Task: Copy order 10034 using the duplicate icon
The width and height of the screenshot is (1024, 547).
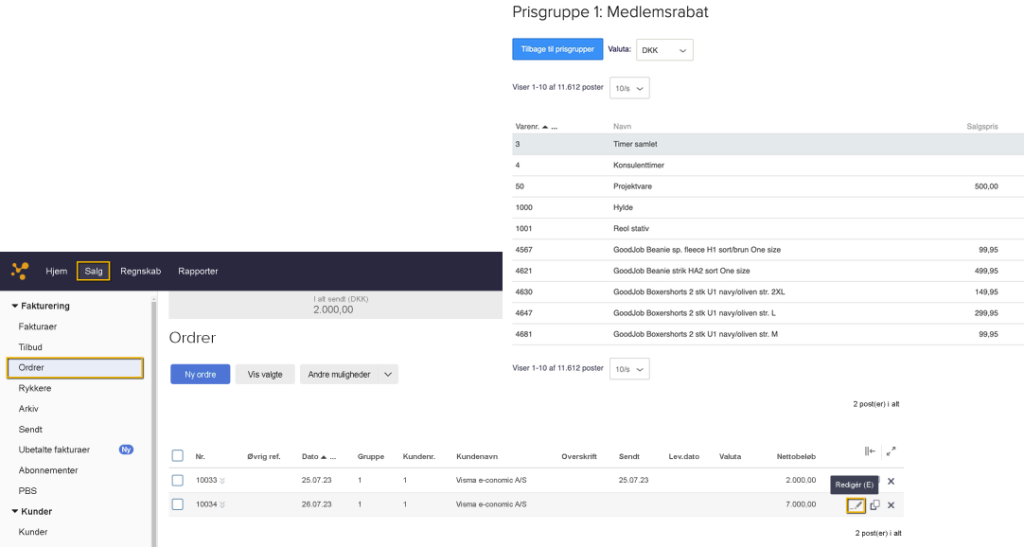Action: [x=874, y=505]
